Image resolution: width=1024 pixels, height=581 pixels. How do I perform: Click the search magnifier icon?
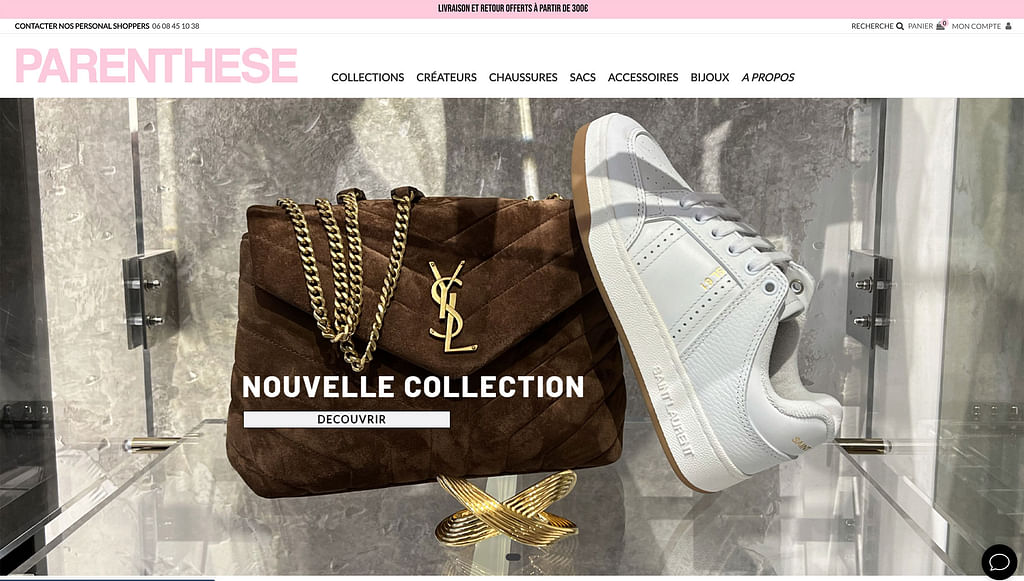pyautogui.click(x=900, y=26)
